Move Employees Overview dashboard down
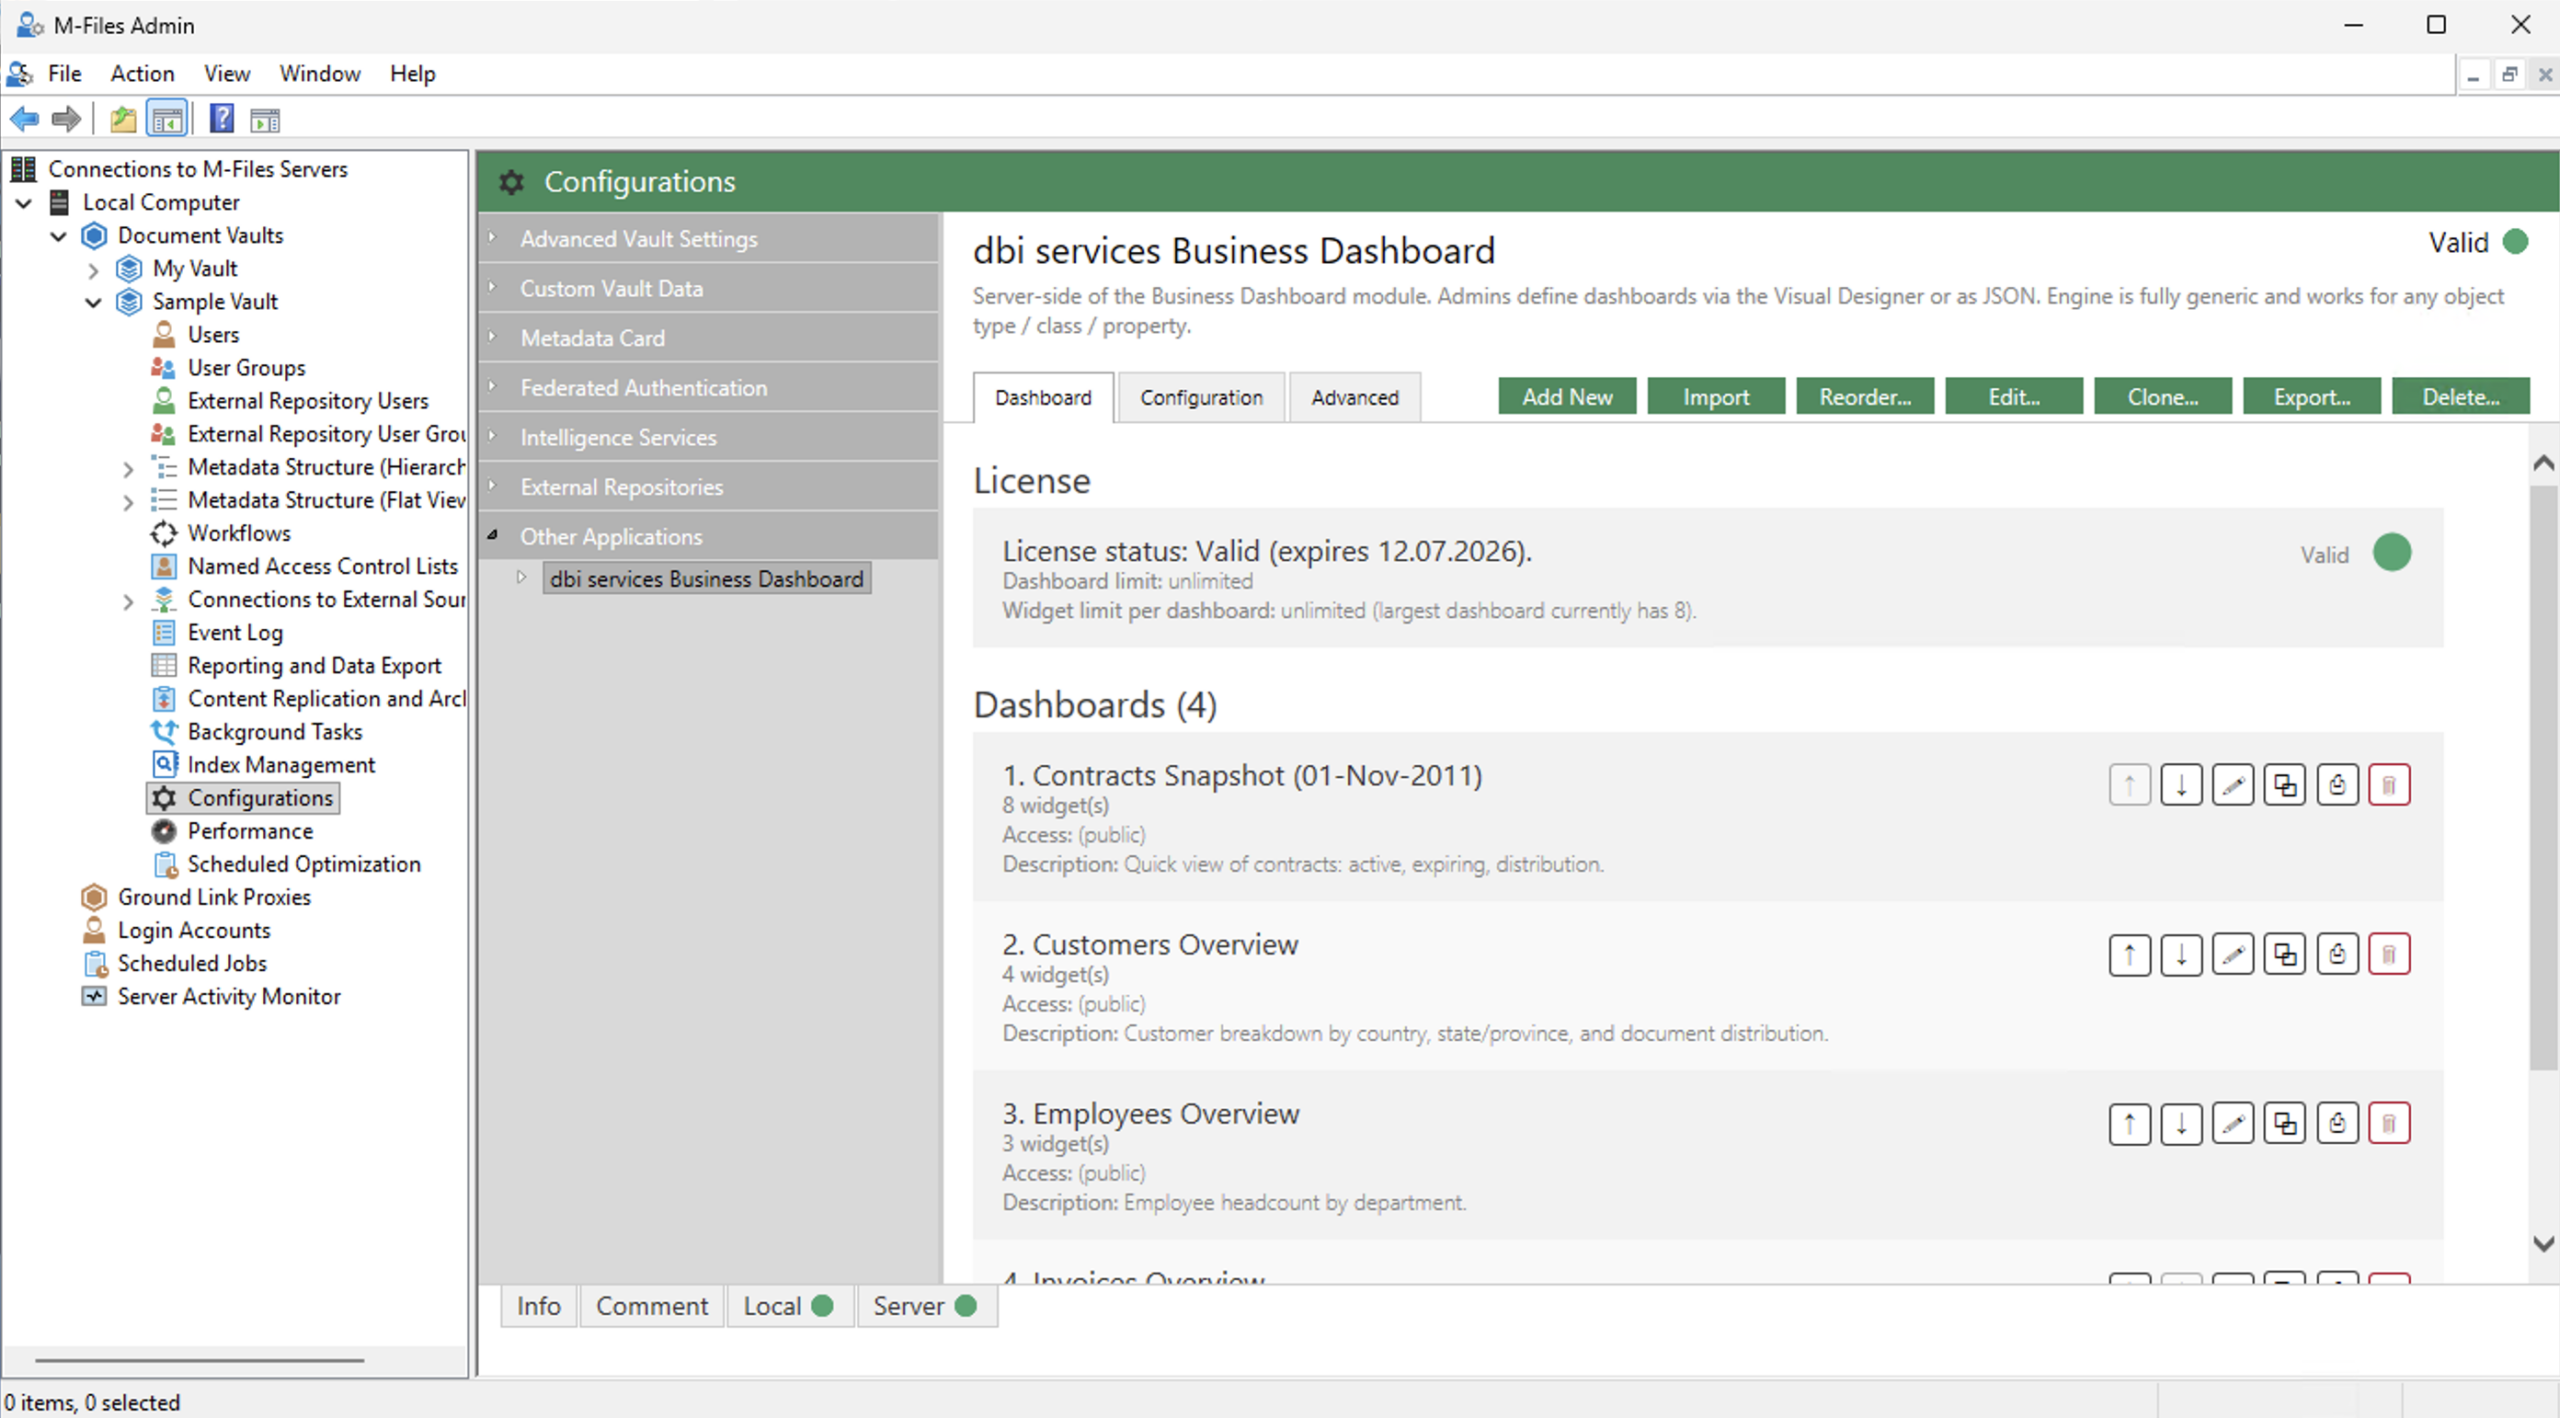2560x1418 pixels. [2181, 1123]
